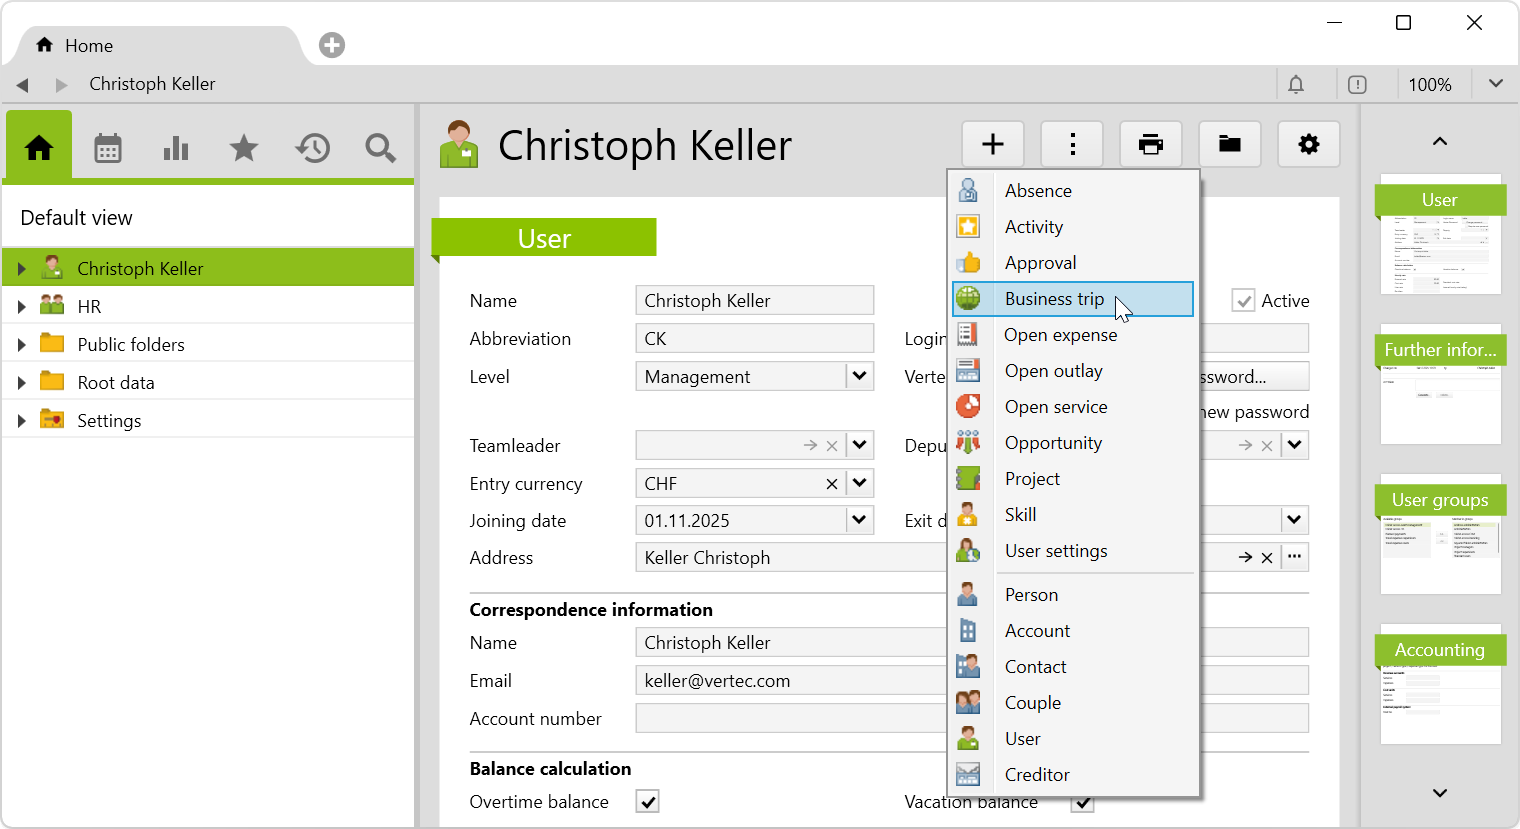Expand the HR tree node
Viewport: 1520px width, 829px height.
click(21, 307)
